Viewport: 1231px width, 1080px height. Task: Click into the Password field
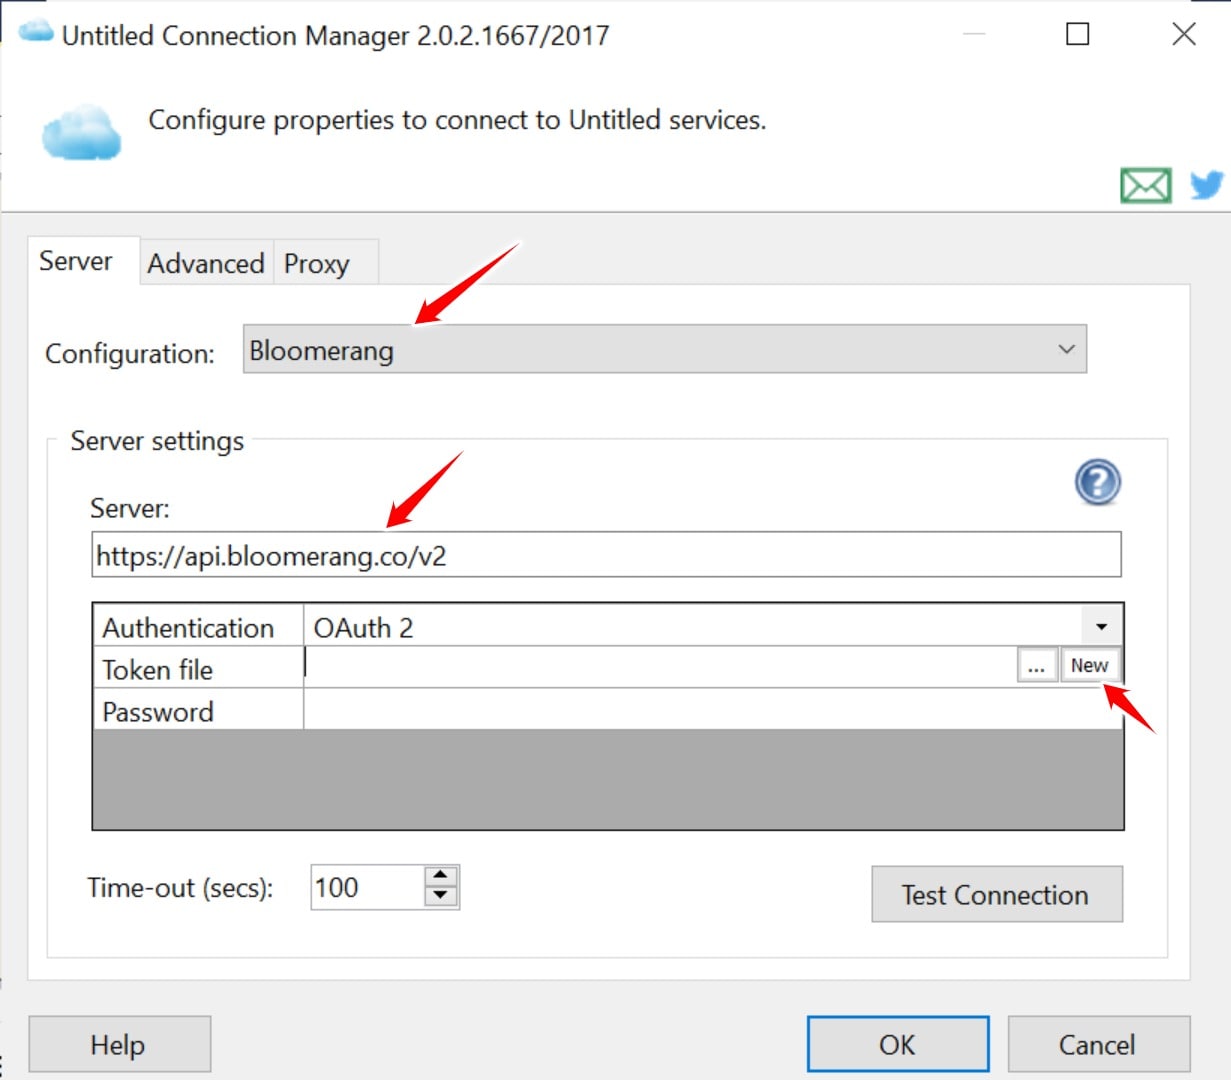(x=712, y=710)
